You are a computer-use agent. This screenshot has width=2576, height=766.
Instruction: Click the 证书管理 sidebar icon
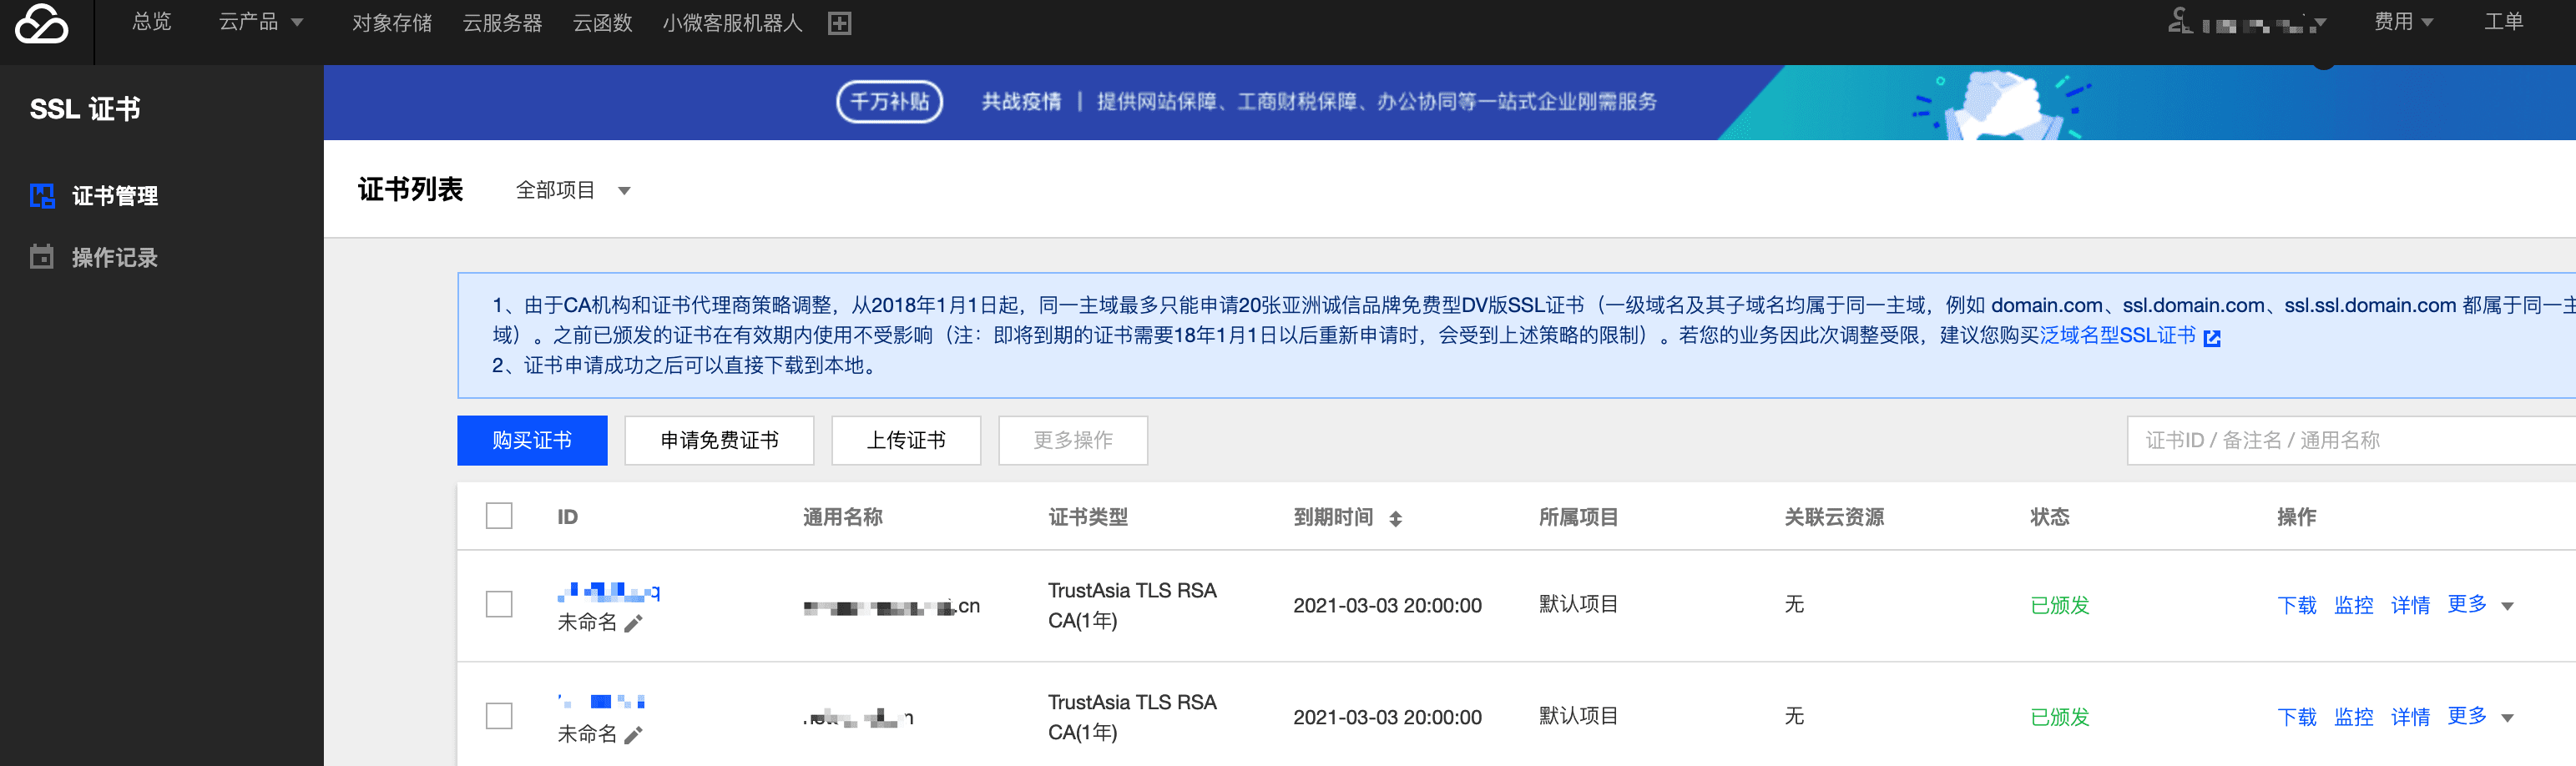(42, 195)
